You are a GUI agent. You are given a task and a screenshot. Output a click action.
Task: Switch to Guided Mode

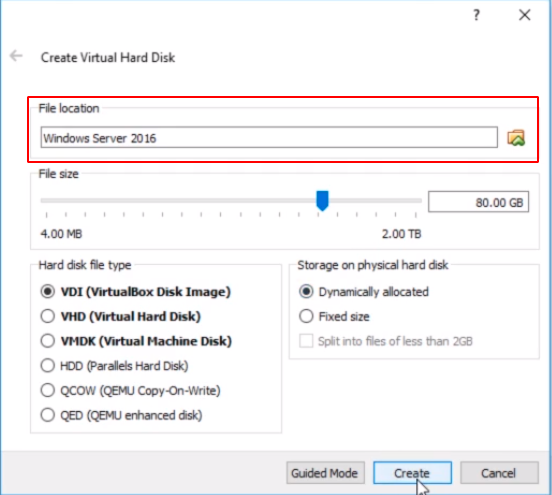(325, 473)
